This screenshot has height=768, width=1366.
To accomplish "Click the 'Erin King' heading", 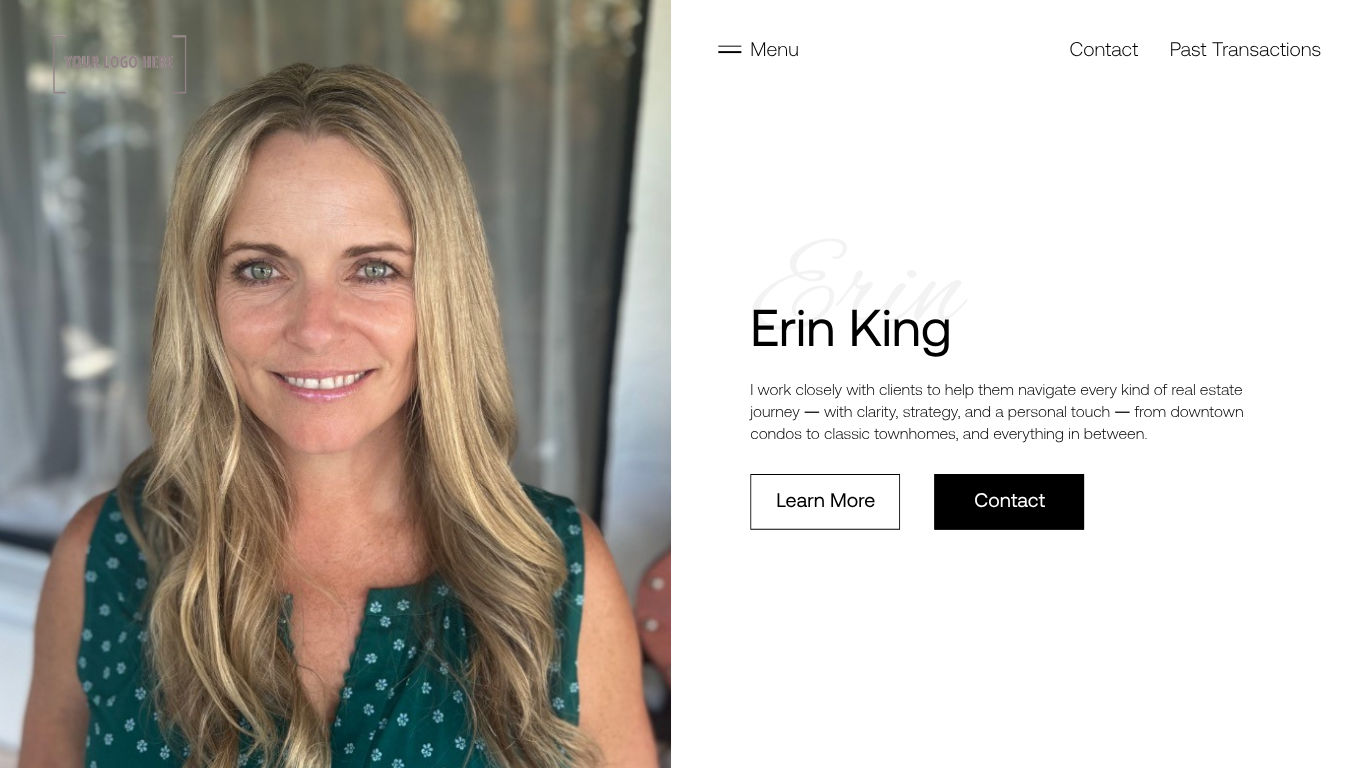I will coord(850,329).
